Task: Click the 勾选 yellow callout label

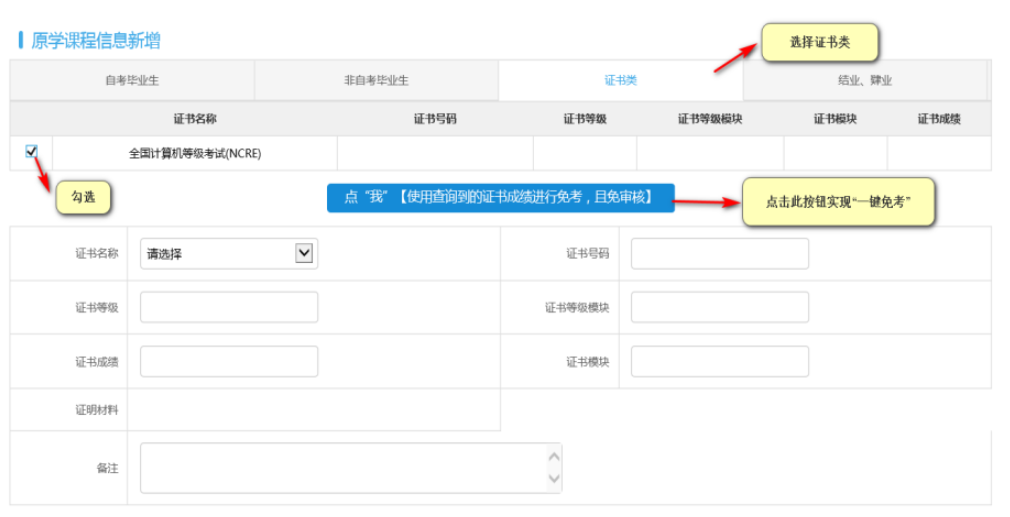Action: click(x=82, y=198)
